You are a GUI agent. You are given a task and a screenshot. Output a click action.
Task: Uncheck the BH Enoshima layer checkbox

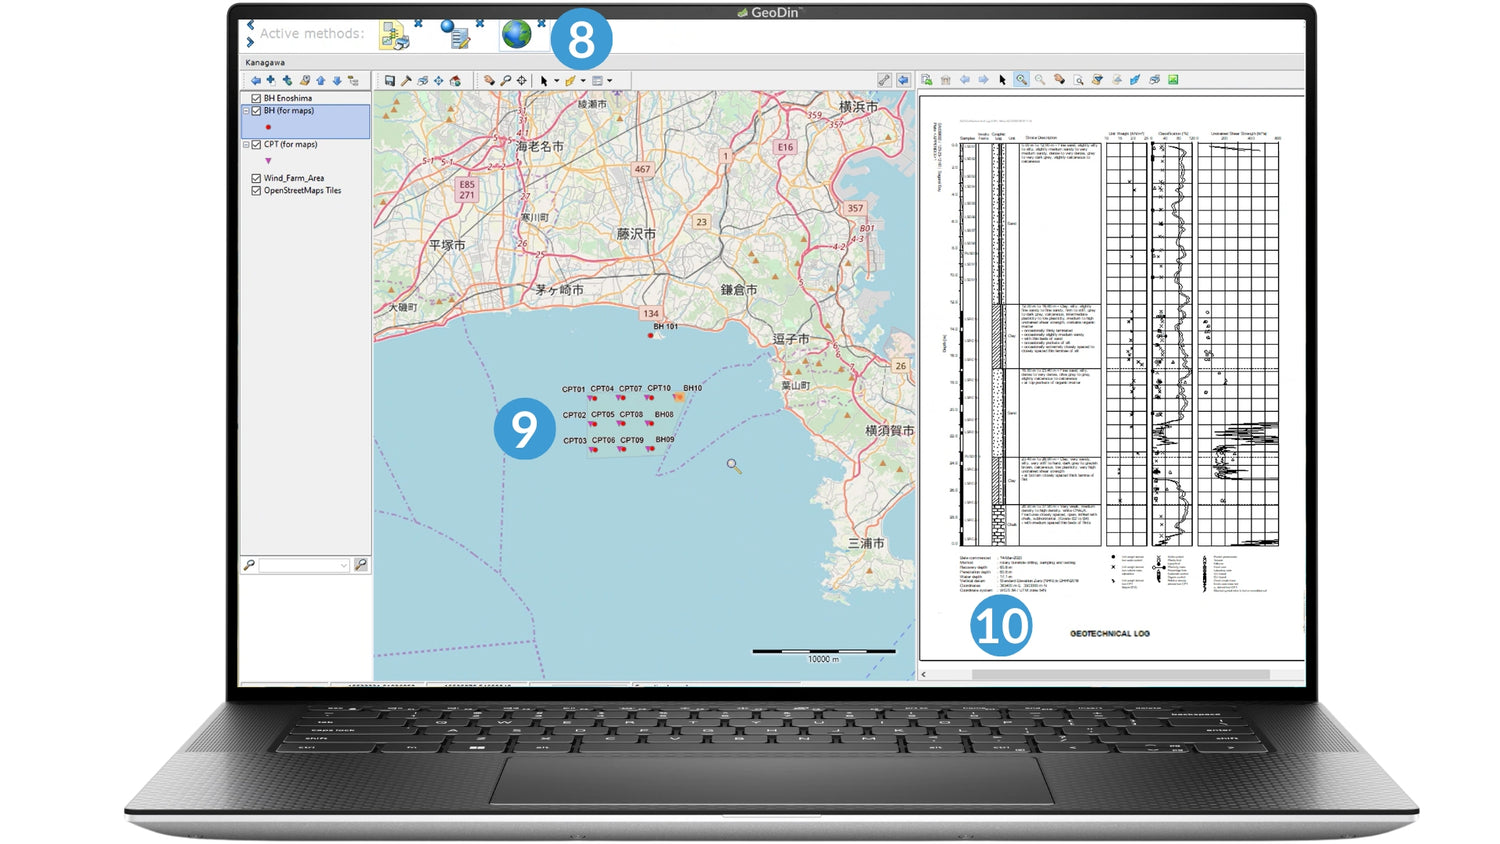(x=257, y=98)
